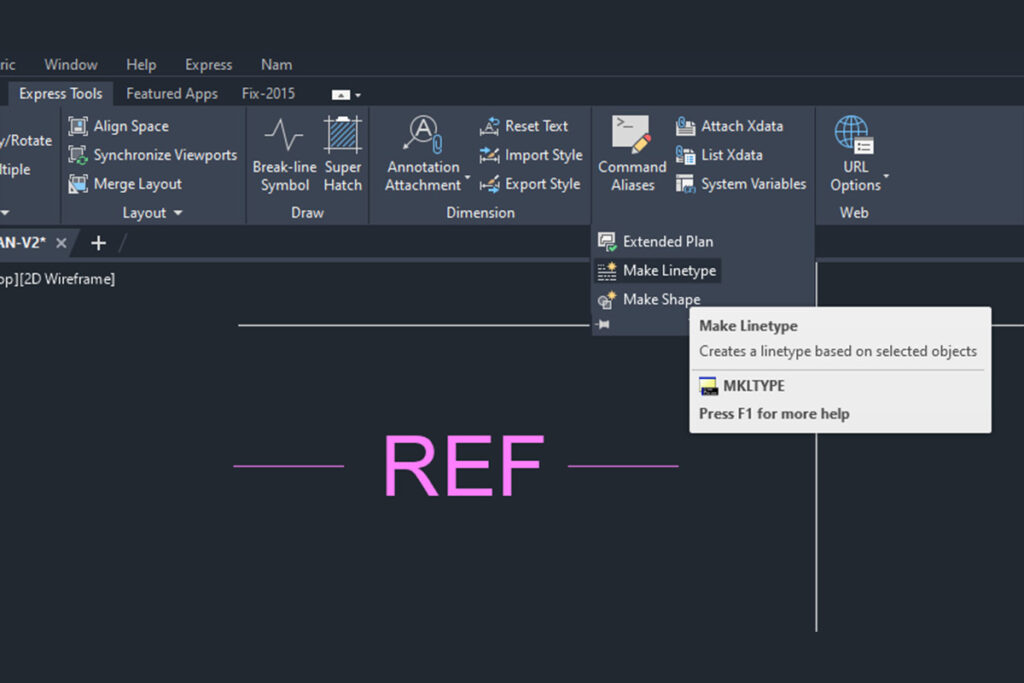This screenshot has height=683, width=1024.
Task: Pin the expanded Tools panel
Action: tap(602, 324)
